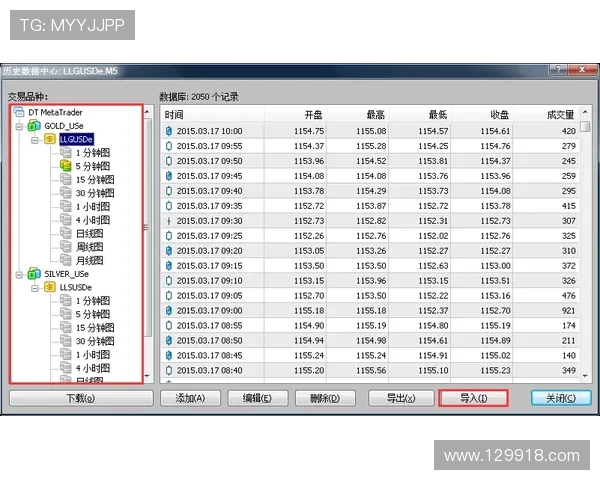Image resolution: width=600 pixels, height=480 pixels.
Task: Collapse the LLGUSDe symbol node
Action: (35, 140)
